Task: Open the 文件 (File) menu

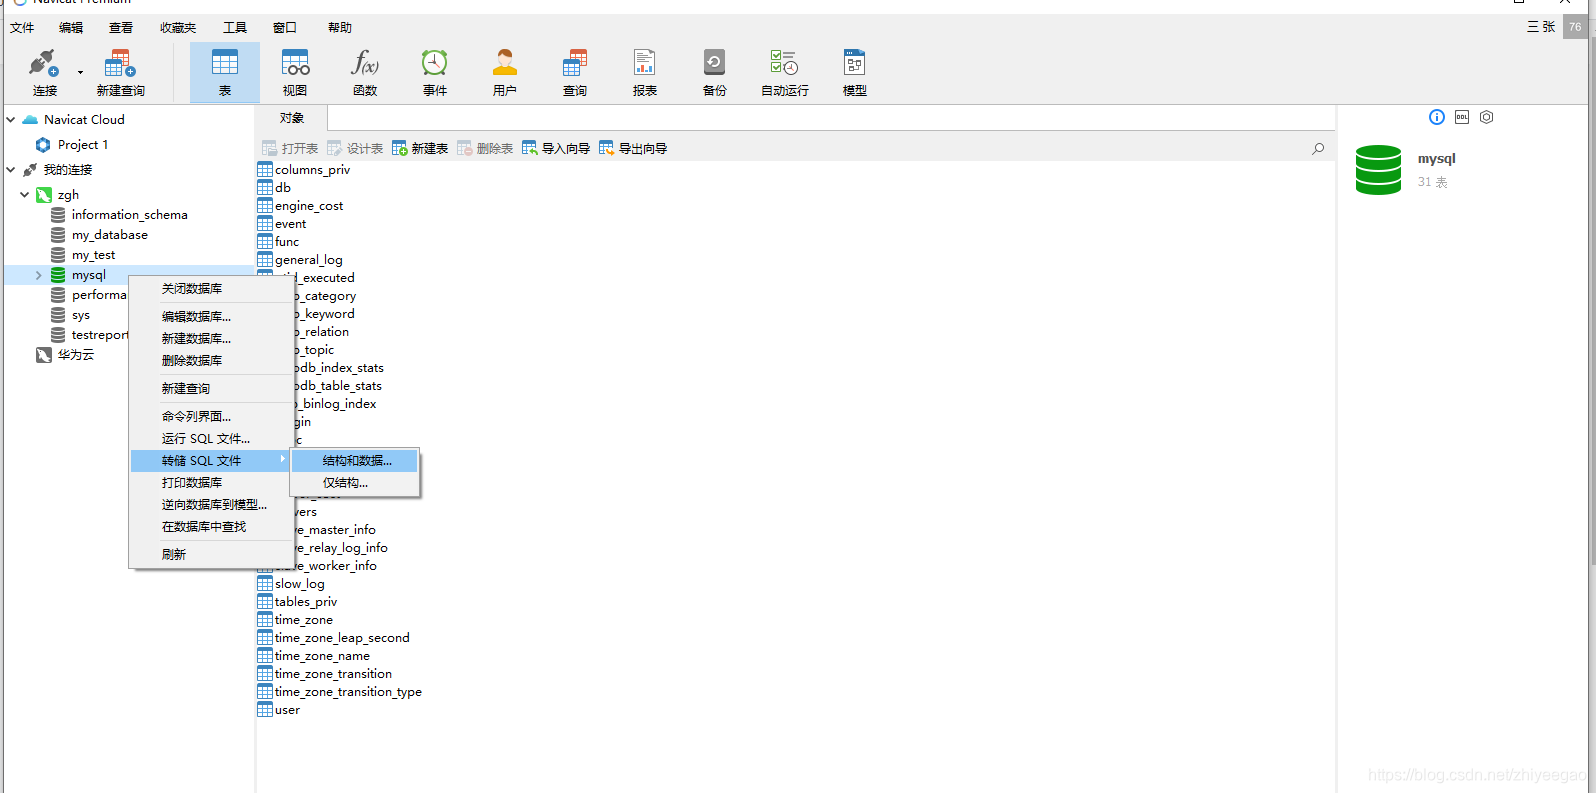Action: pyautogui.click(x=22, y=27)
